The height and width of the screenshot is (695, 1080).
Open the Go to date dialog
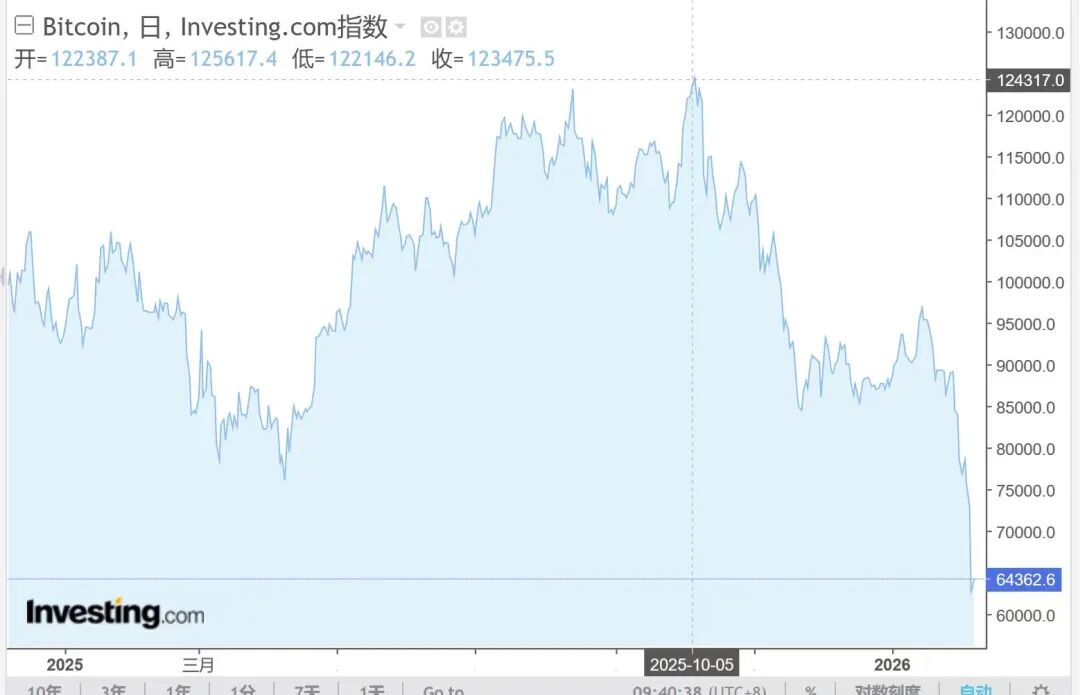point(443,690)
